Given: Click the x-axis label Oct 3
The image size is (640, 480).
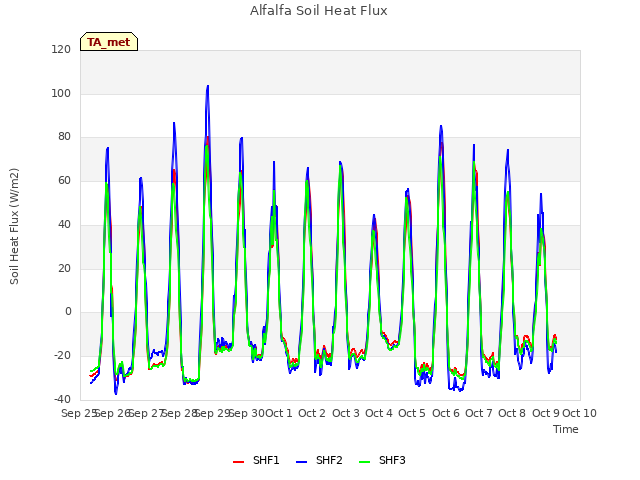Looking at the screenshot, I should click(x=346, y=413).
